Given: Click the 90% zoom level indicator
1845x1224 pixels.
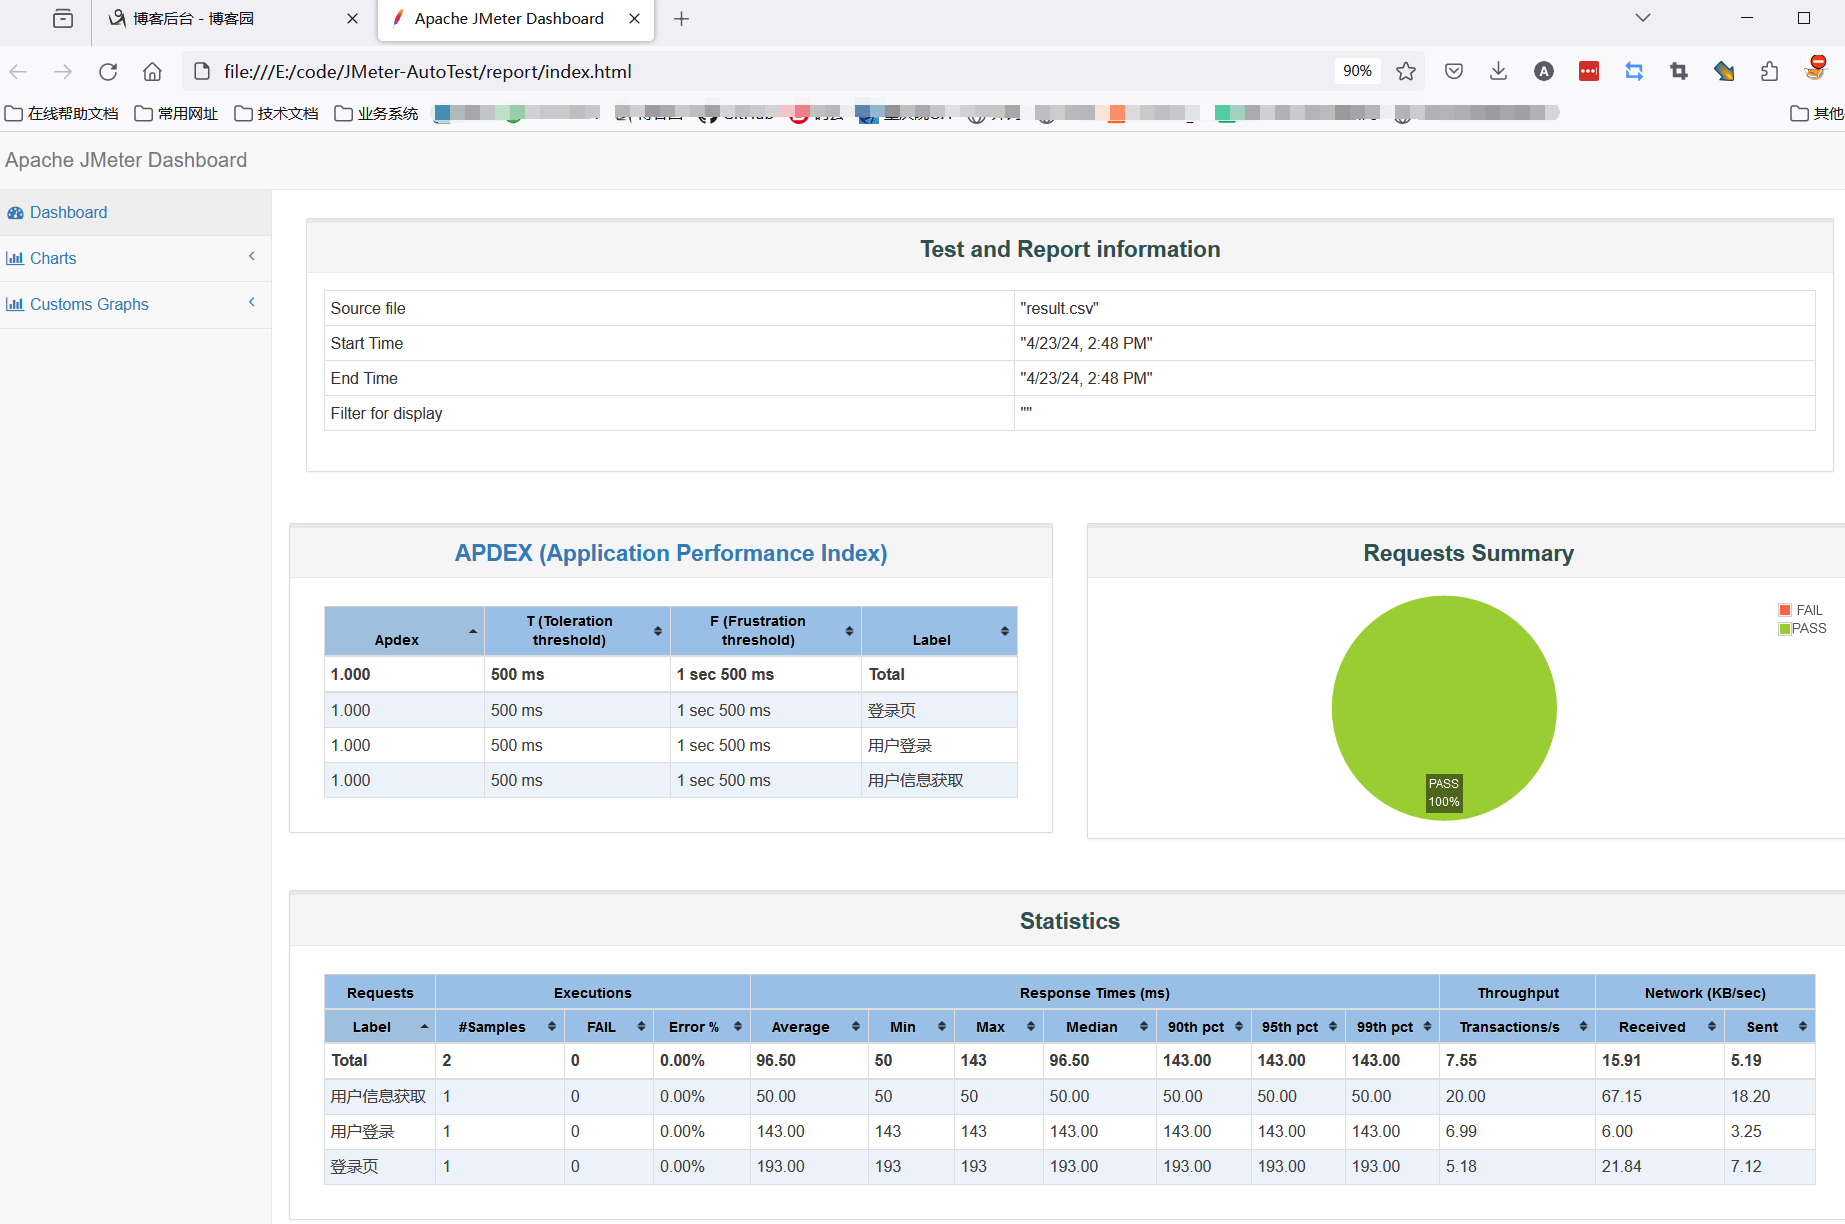Looking at the screenshot, I should tap(1357, 71).
